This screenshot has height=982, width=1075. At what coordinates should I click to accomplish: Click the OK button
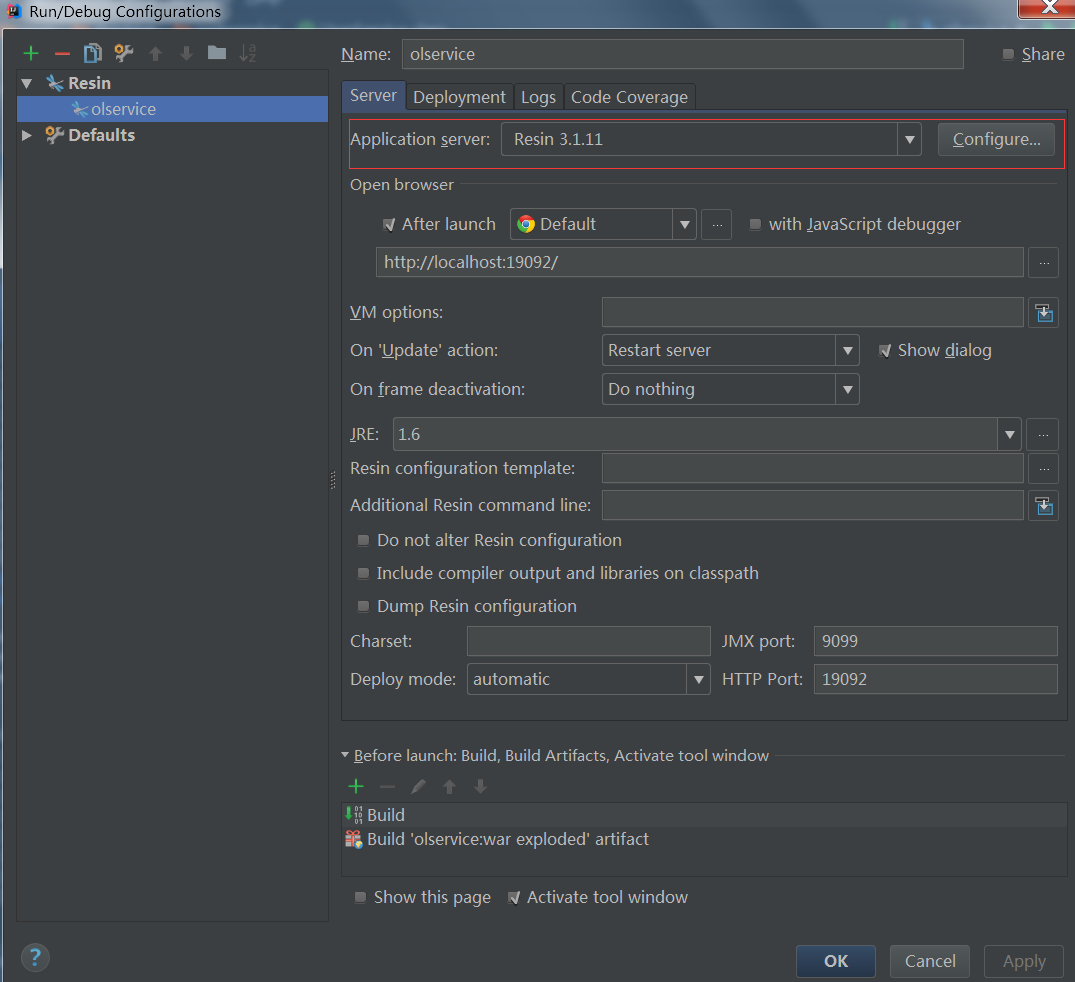pyautogui.click(x=836, y=961)
